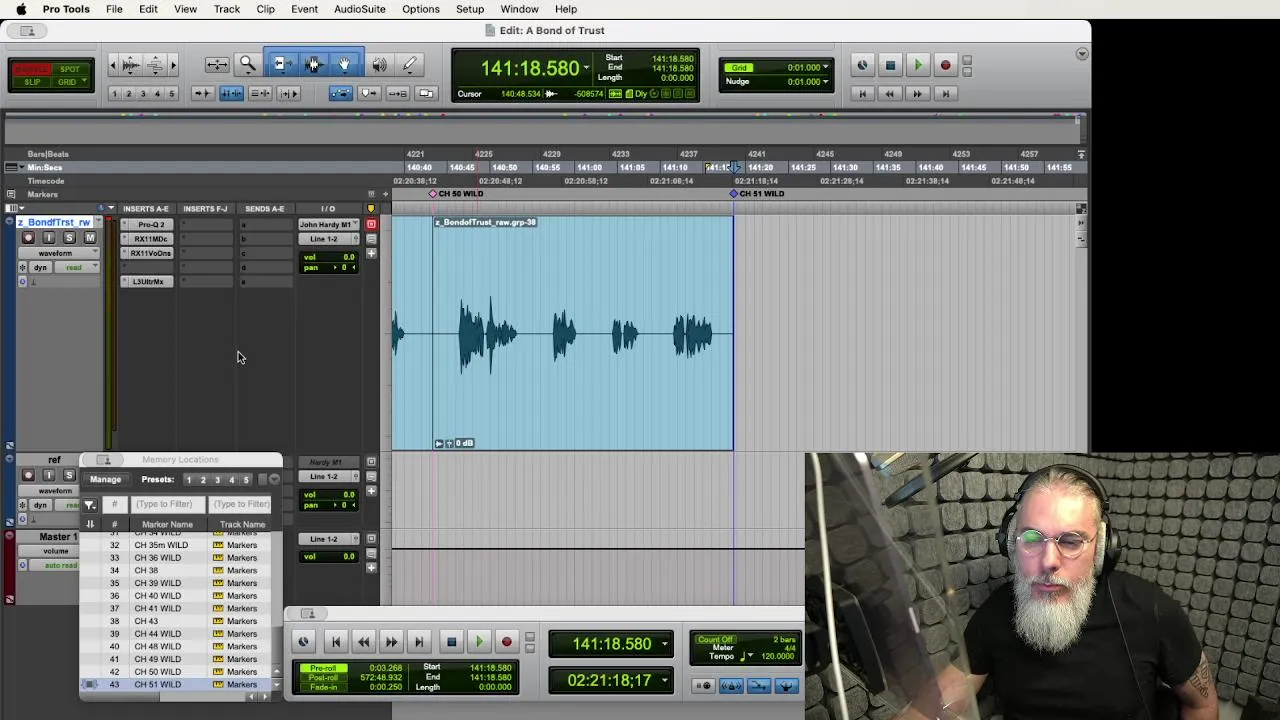
Task: Click the Memory Locations sort order icon
Action: point(90,524)
